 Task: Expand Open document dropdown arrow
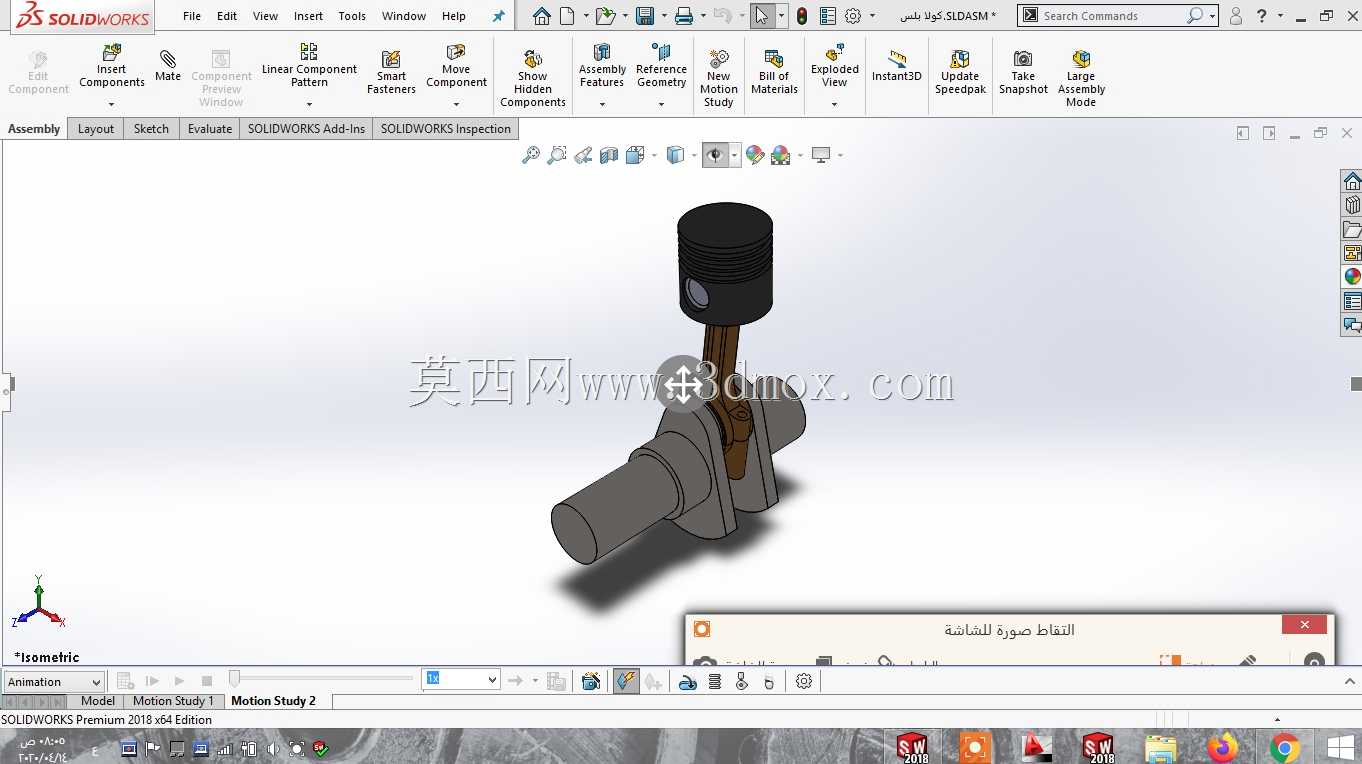pos(625,16)
